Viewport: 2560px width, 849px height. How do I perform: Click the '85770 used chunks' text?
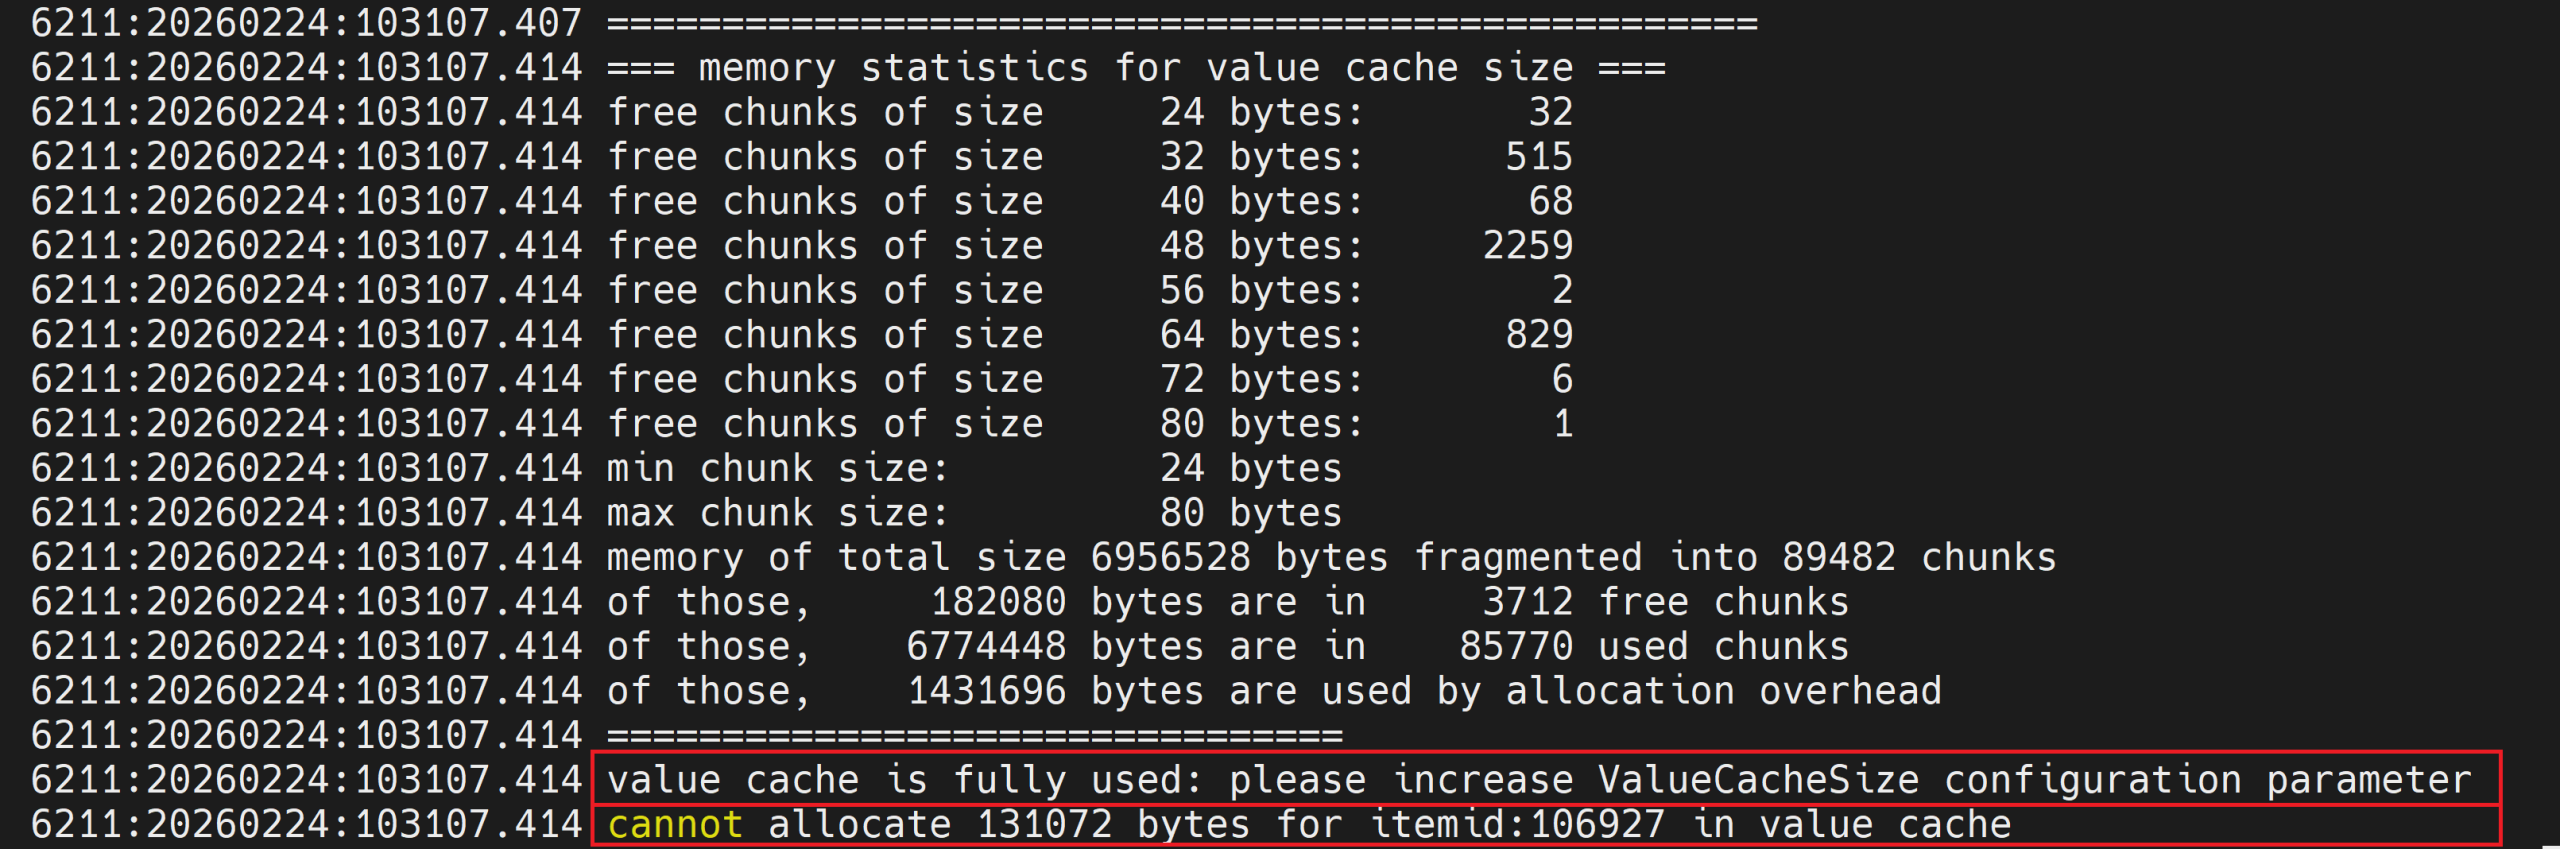click(x=1653, y=646)
